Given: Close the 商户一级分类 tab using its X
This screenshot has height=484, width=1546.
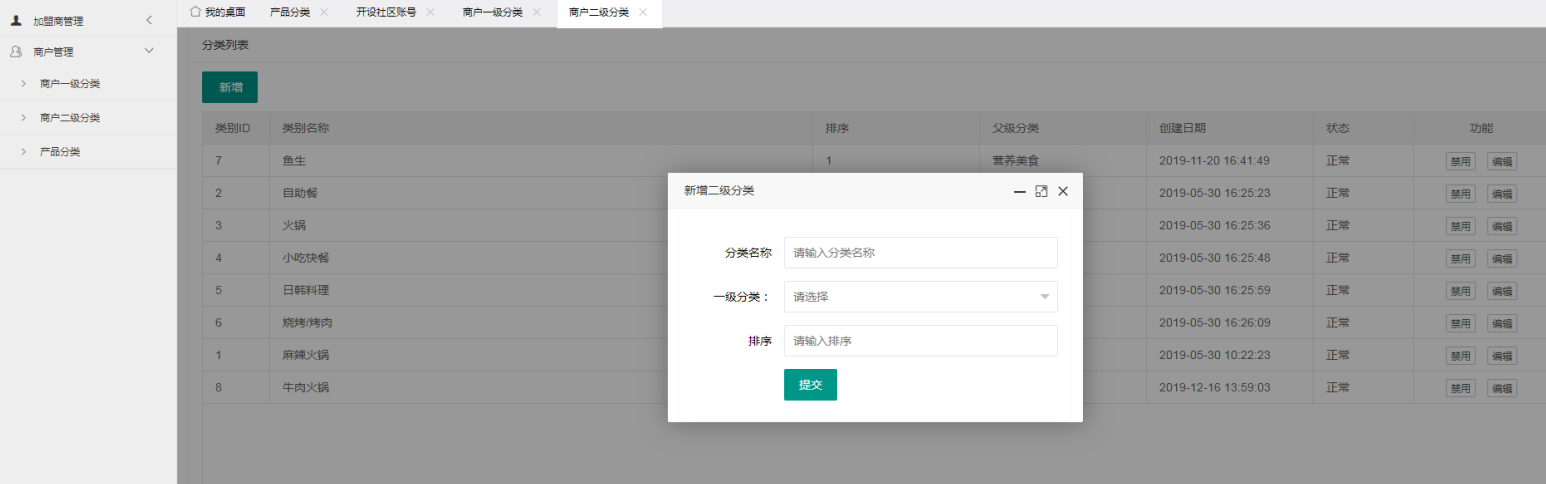Looking at the screenshot, I should (537, 12).
